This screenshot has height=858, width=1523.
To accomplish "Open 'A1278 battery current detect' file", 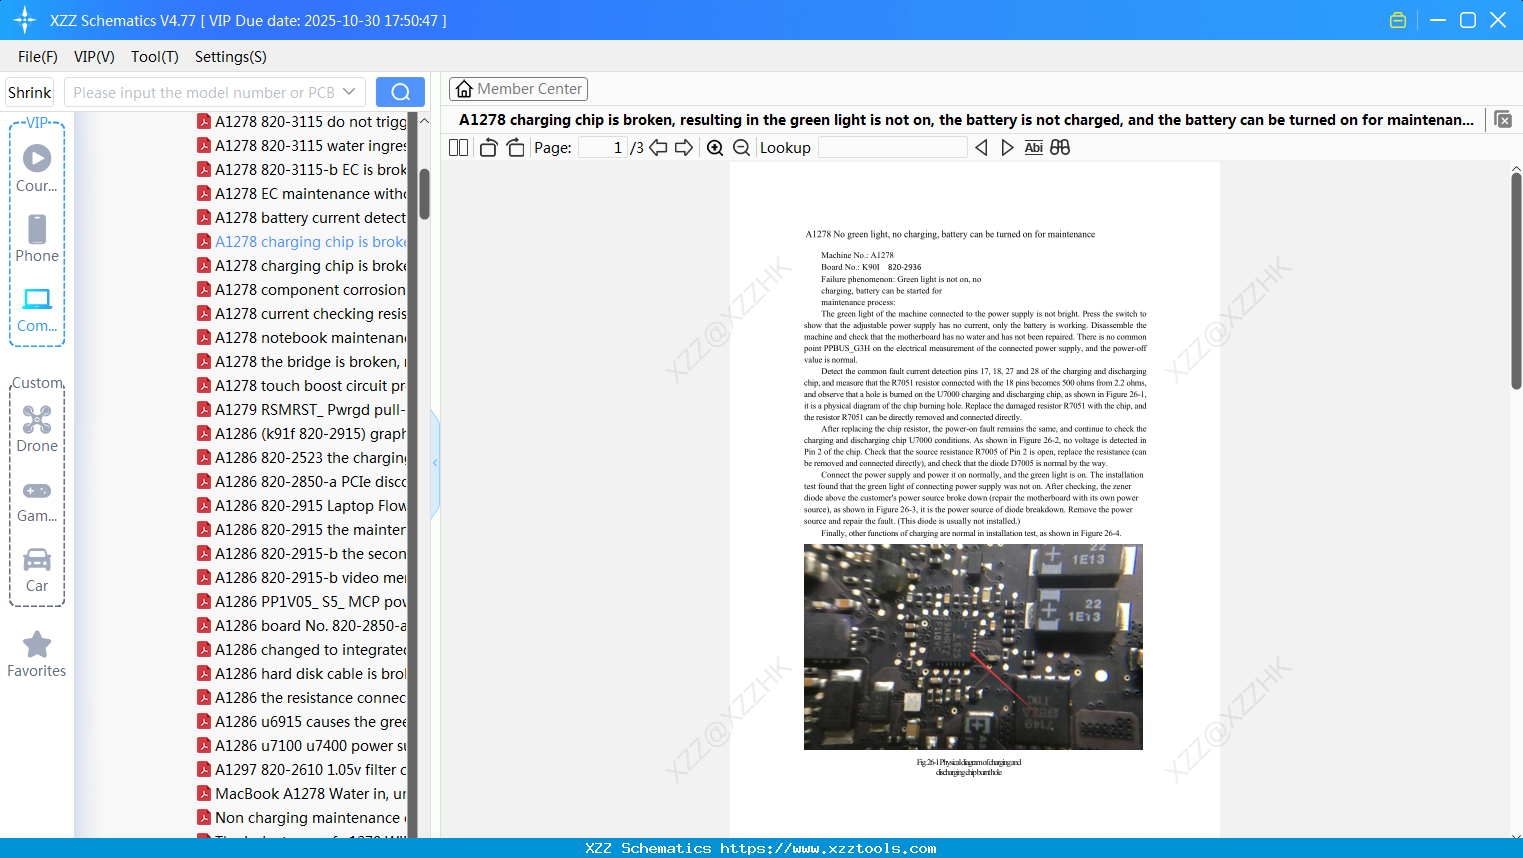I will [x=302, y=217].
